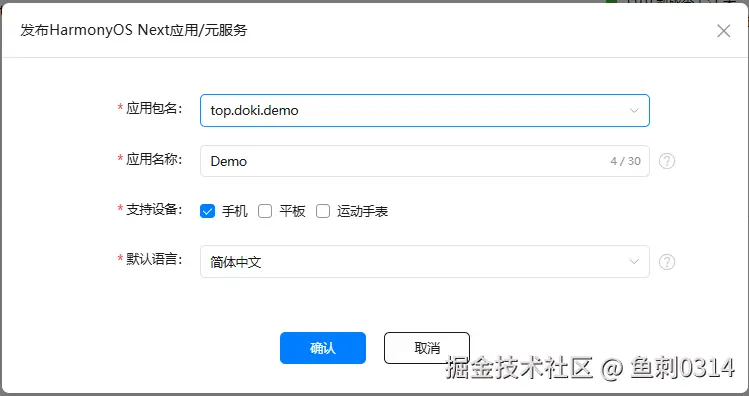Image resolution: width=749 pixels, height=396 pixels.
Task: Close the 发布HarmonyOS Next应用 dialog
Action: click(724, 31)
